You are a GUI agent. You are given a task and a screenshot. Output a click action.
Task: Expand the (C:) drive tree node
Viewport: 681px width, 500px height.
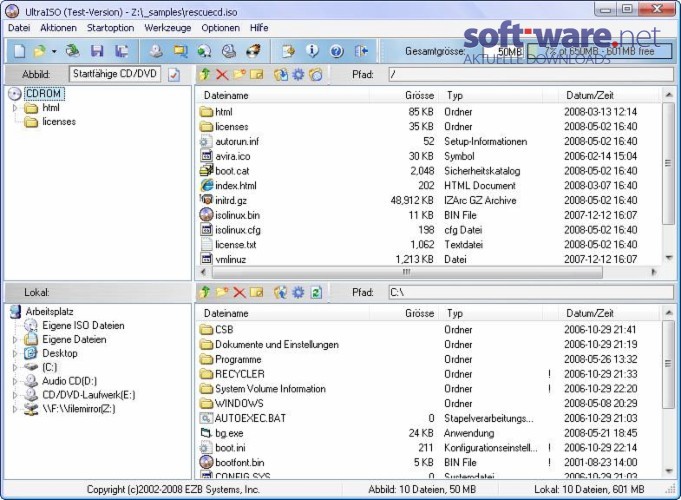coord(15,367)
